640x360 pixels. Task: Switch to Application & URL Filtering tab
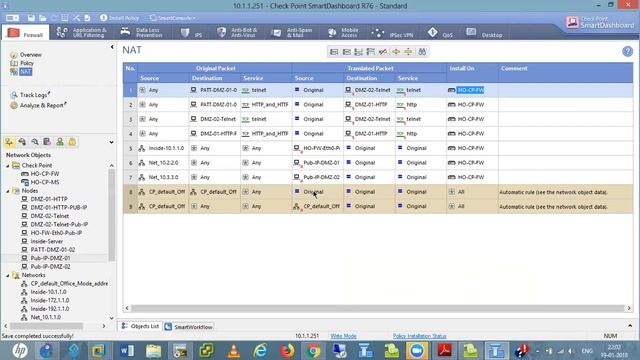click(x=81, y=33)
